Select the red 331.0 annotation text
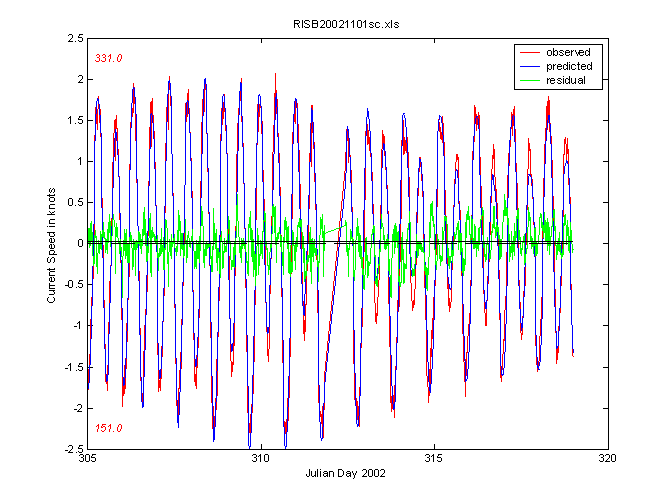The width and height of the screenshot is (672, 504). click(x=108, y=59)
